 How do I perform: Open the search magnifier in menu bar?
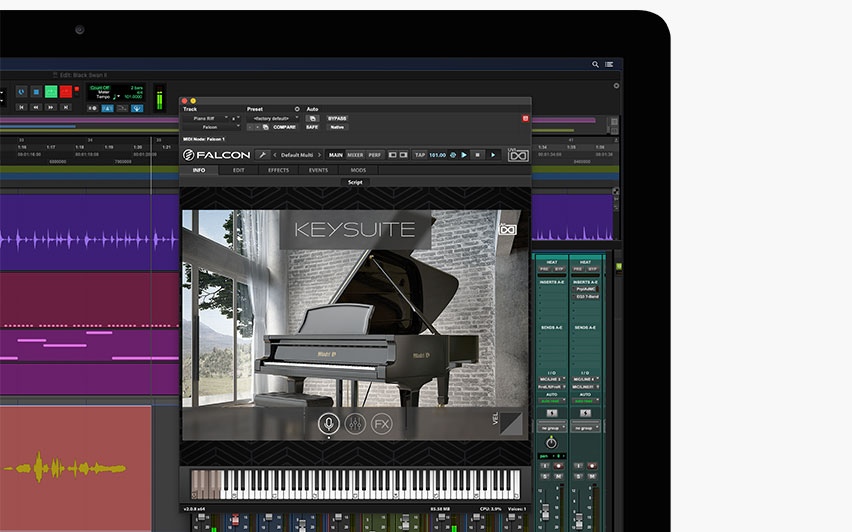(595, 64)
